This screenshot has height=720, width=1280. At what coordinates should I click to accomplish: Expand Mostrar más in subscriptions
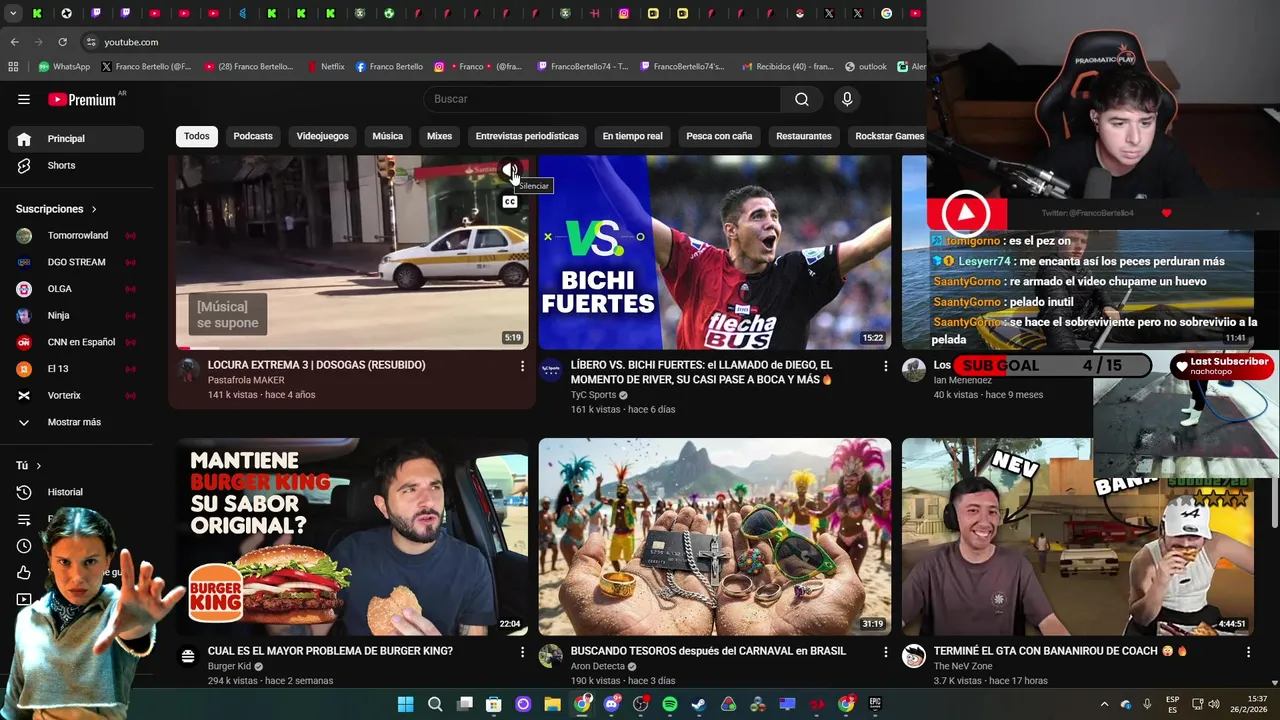click(x=76, y=422)
